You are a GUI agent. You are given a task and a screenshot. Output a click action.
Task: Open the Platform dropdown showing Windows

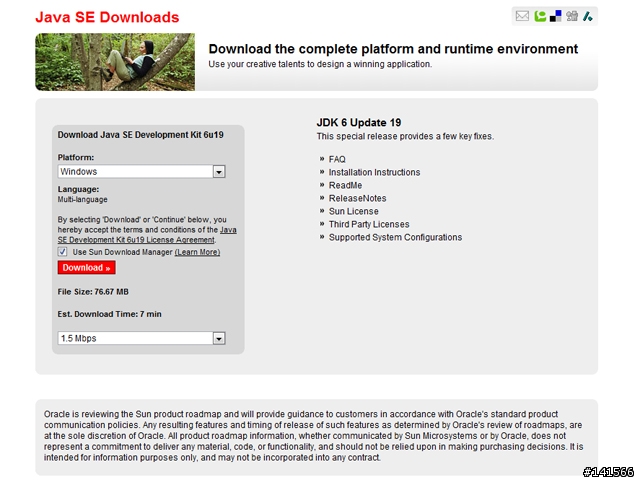click(141, 171)
